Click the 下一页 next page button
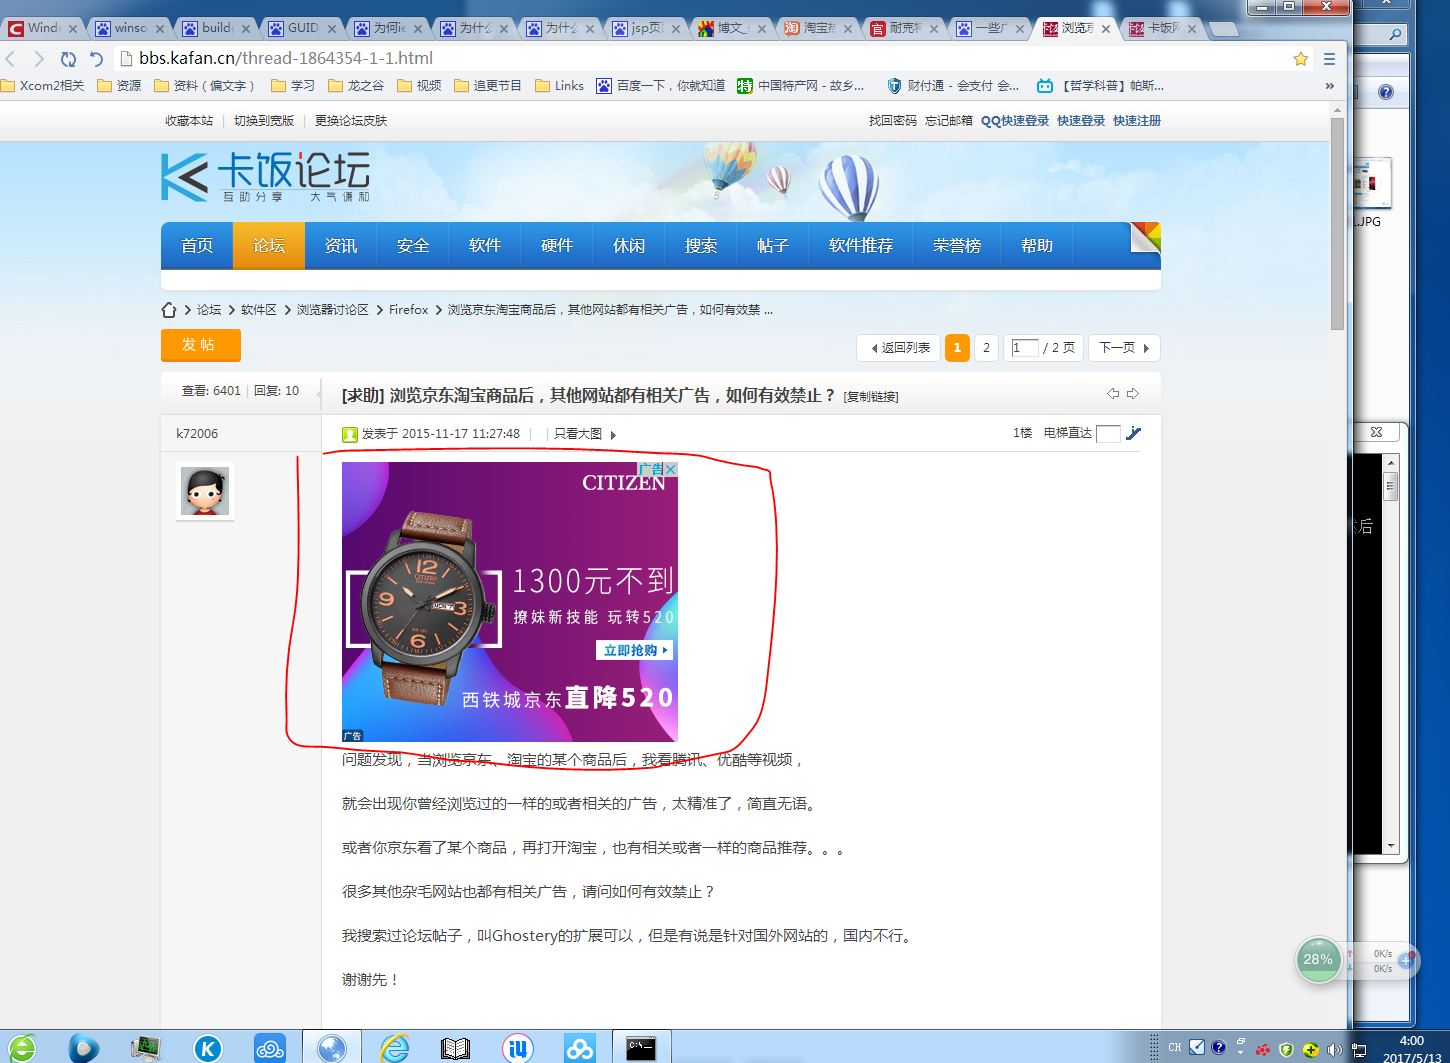The height and width of the screenshot is (1063, 1450). (1124, 348)
